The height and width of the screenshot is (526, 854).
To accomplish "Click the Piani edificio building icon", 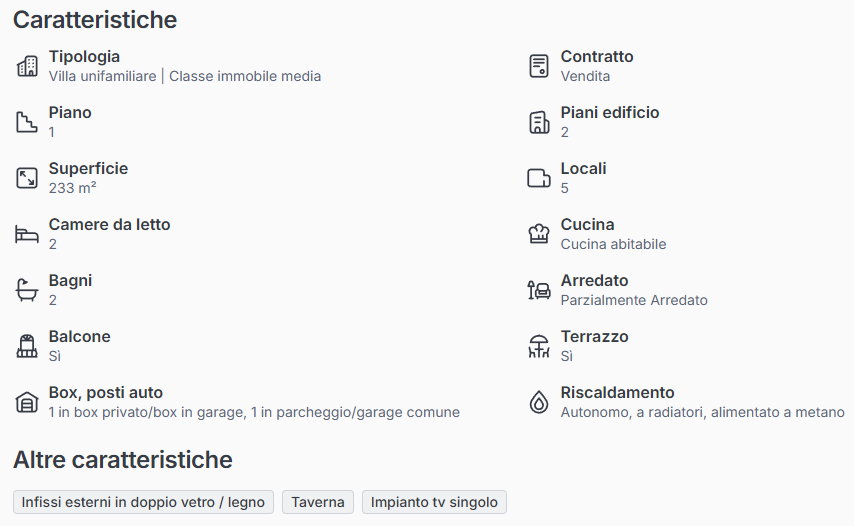I will click(539, 122).
